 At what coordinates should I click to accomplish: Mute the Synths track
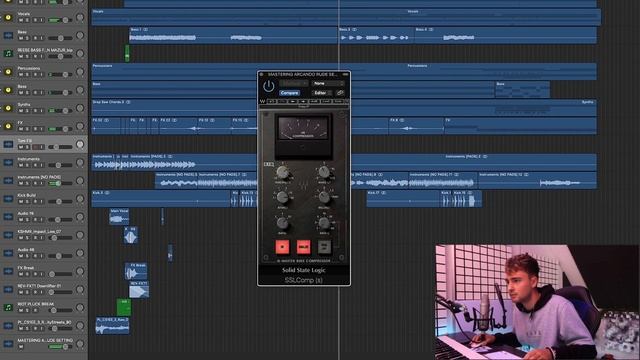[x=21, y=111]
